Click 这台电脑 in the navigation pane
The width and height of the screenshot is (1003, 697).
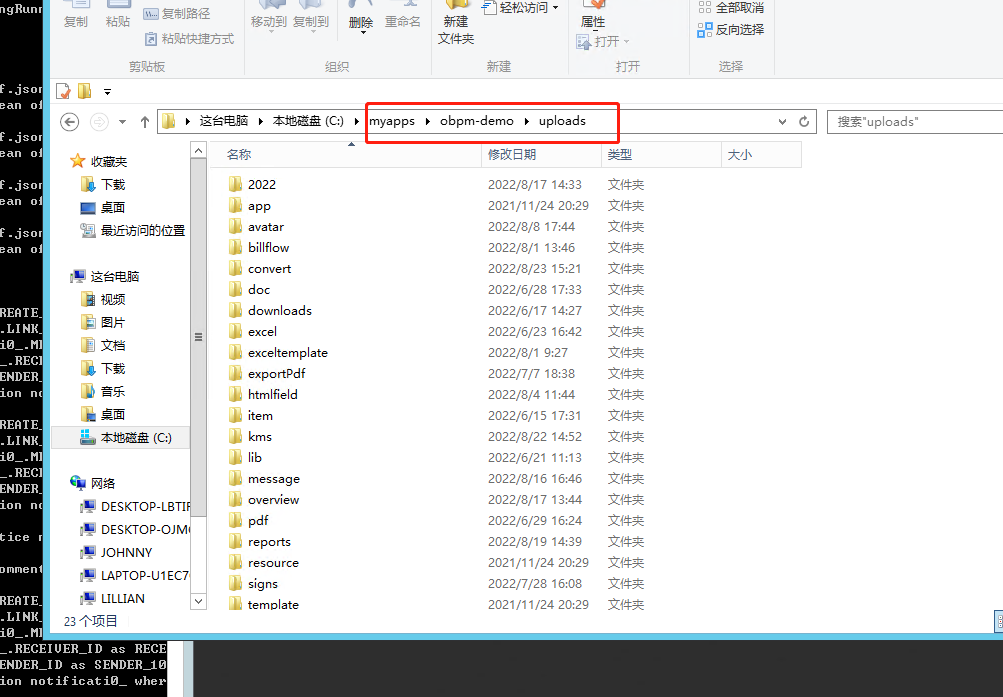[x=115, y=277]
